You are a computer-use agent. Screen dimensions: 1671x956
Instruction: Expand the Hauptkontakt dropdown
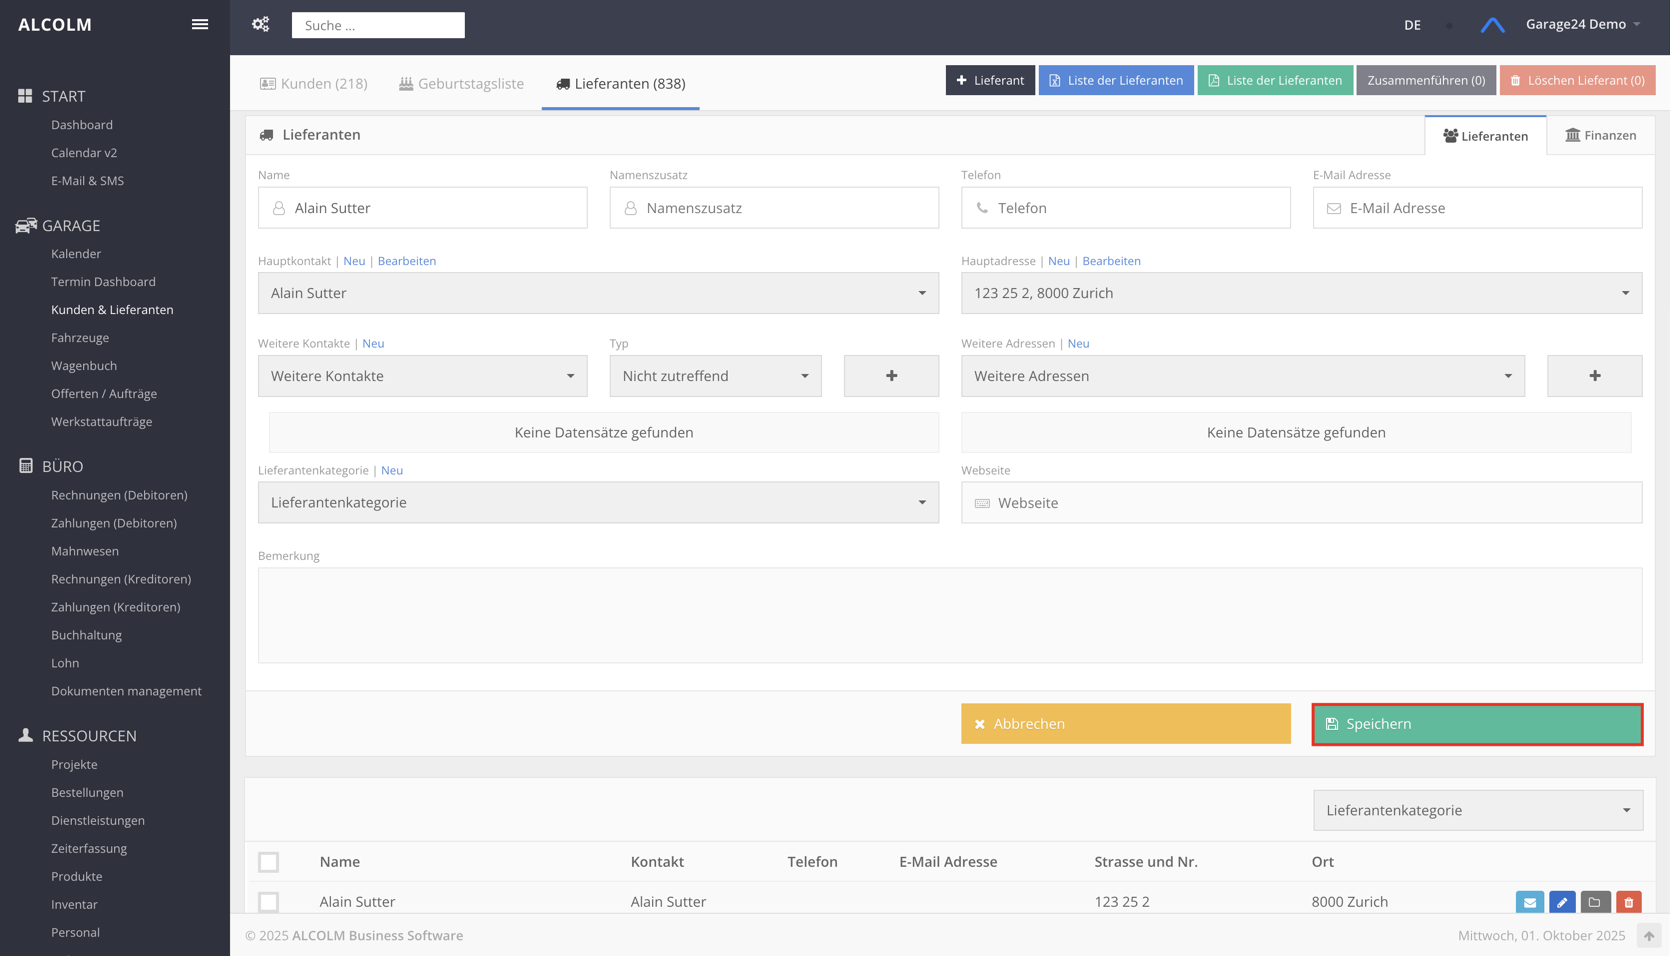(x=598, y=293)
